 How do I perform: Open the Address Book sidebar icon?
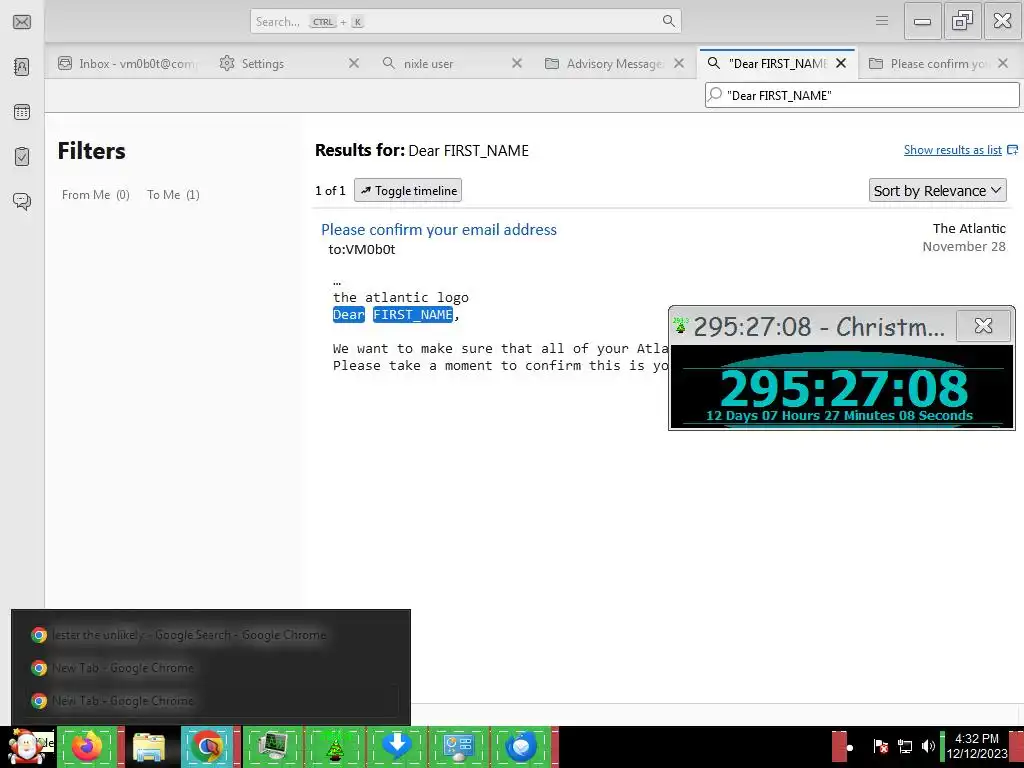(x=22, y=67)
